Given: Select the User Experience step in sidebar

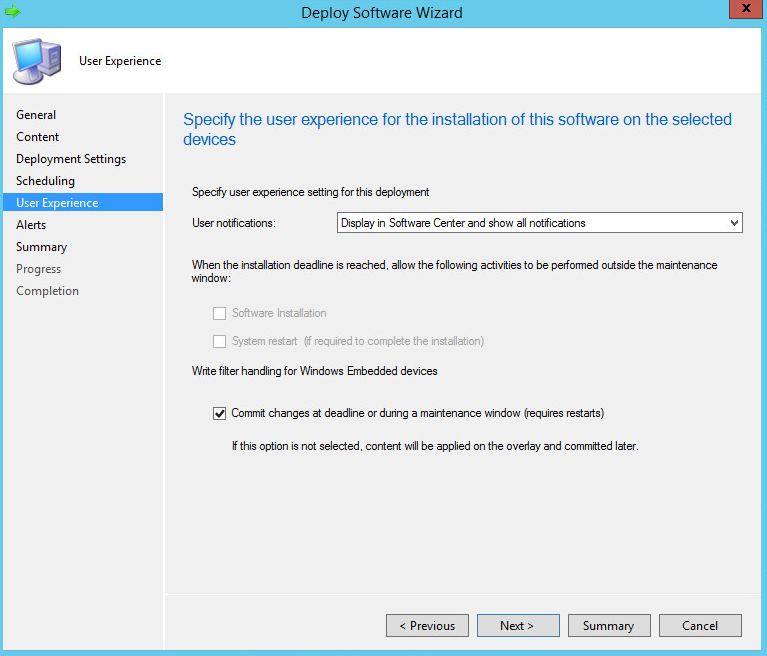Looking at the screenshot, I should point(83,203).
